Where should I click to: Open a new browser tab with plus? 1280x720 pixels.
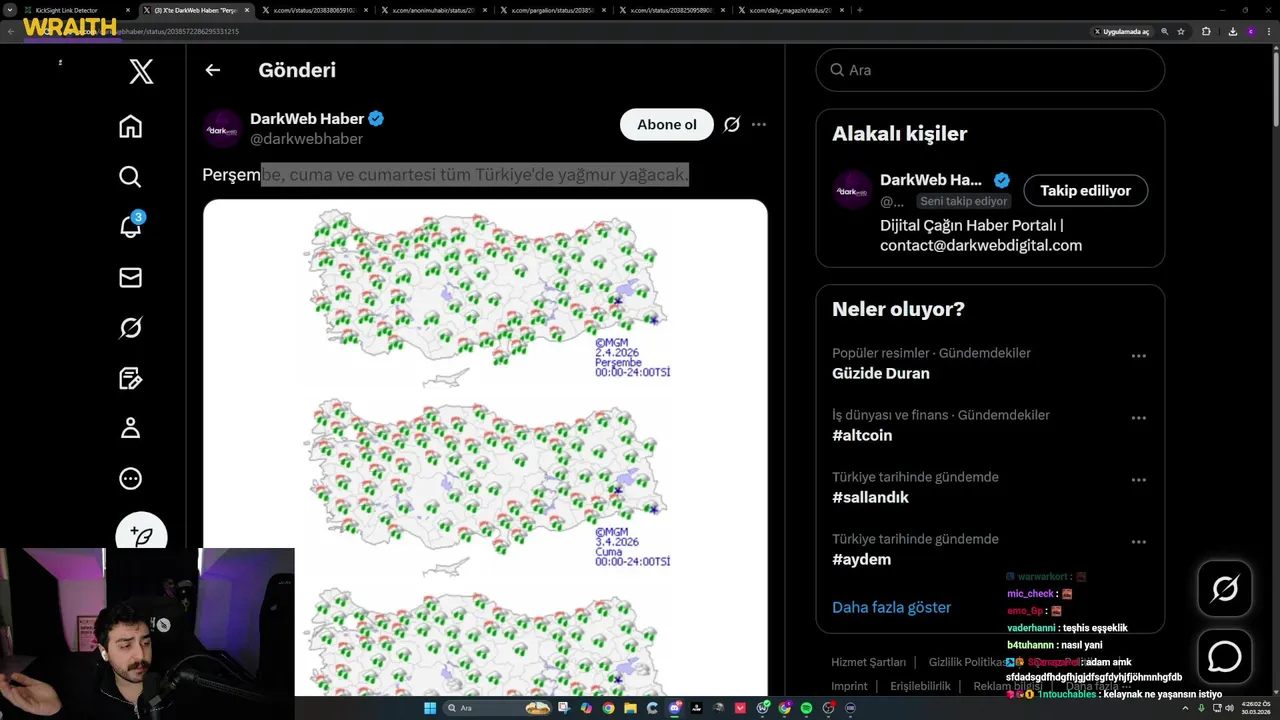click(x=860, y=10)
